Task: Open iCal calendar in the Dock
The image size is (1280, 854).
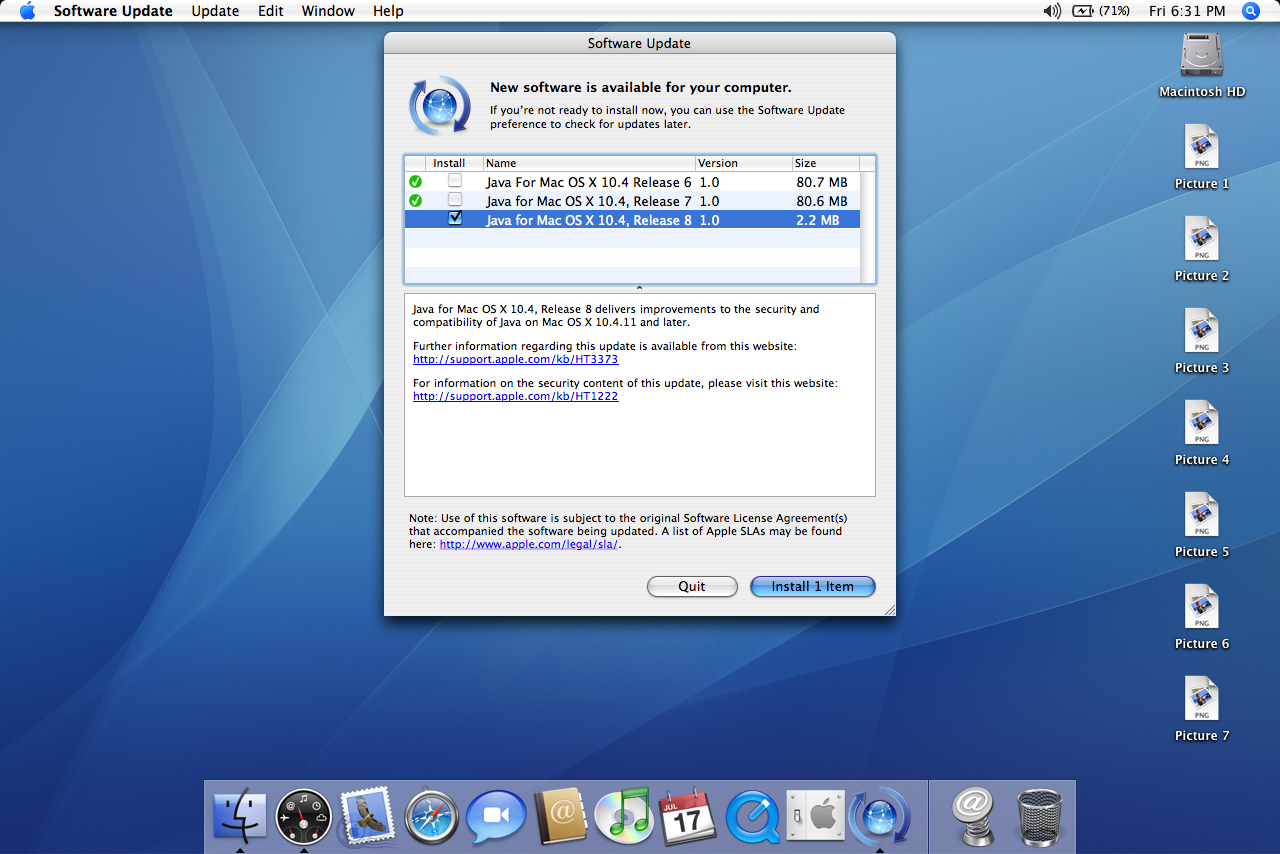Action: point(687,816)
